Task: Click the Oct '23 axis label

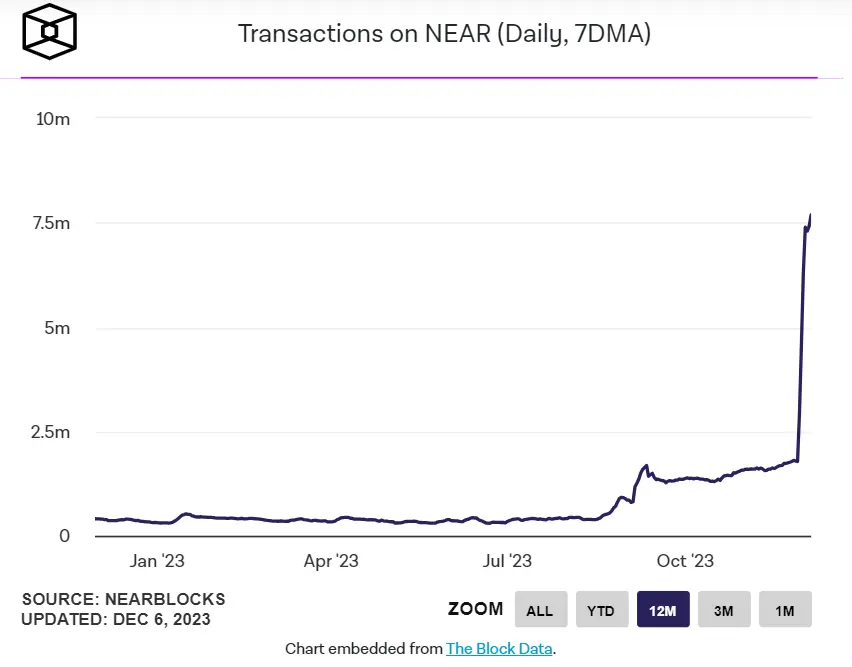Action: (685, 561)
